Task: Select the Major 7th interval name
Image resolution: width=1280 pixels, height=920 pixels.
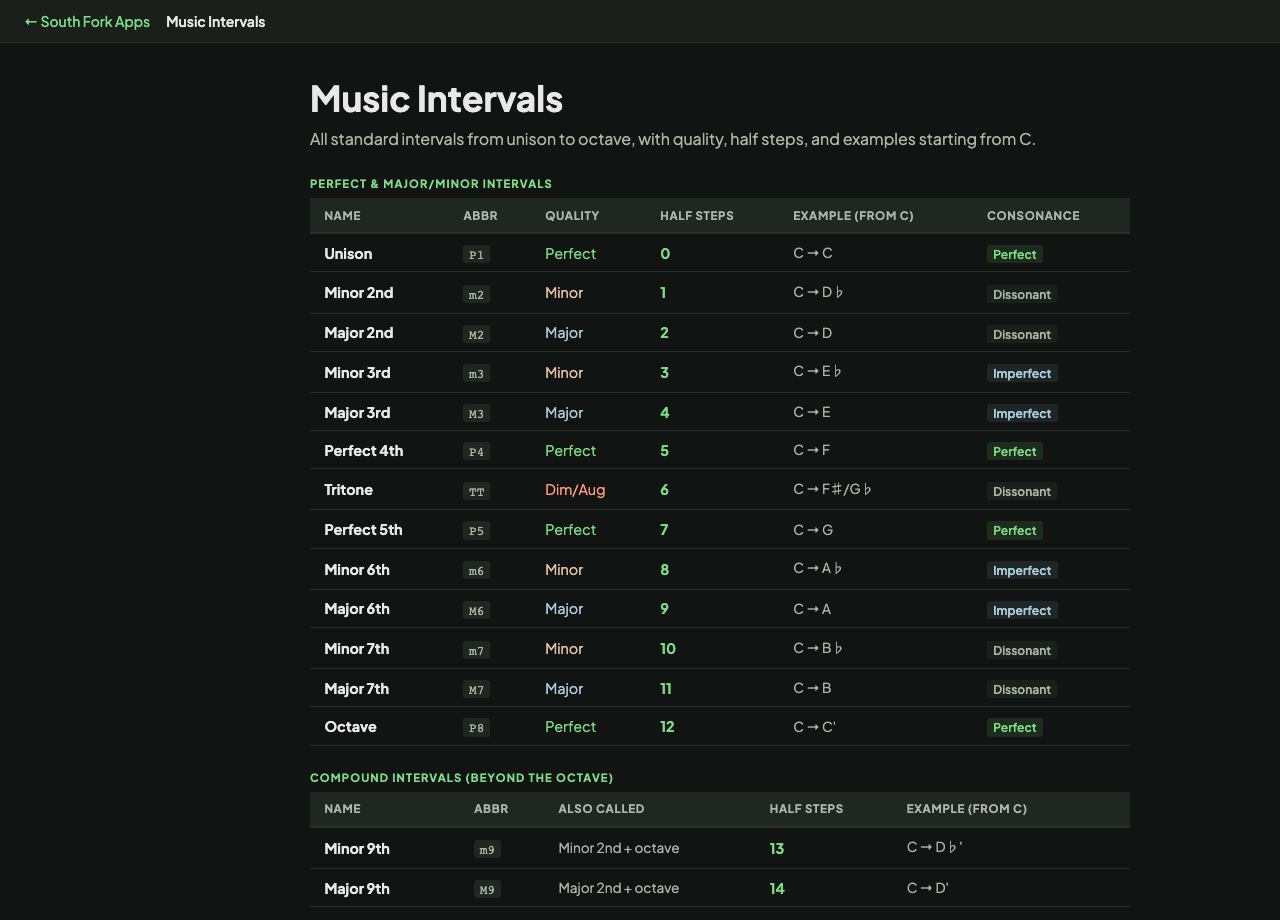Action: (357, 689)
